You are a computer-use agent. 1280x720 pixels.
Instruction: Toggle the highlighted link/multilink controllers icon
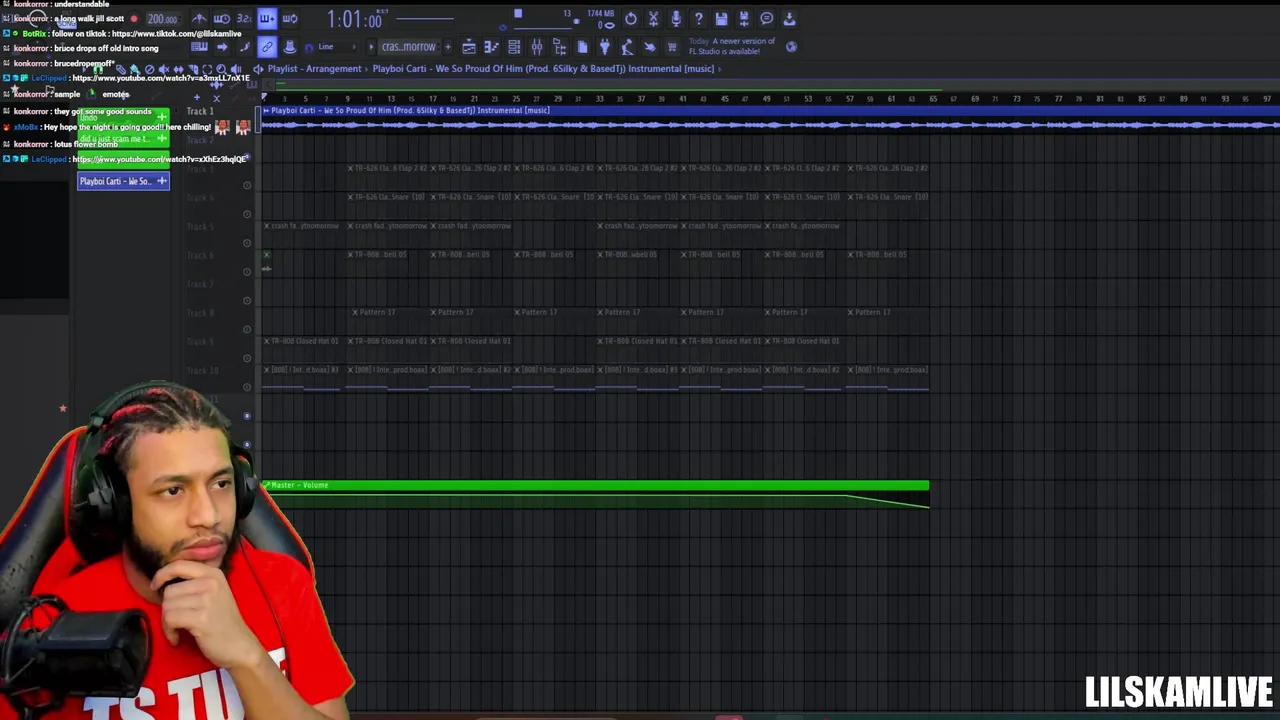coord(267,47)
